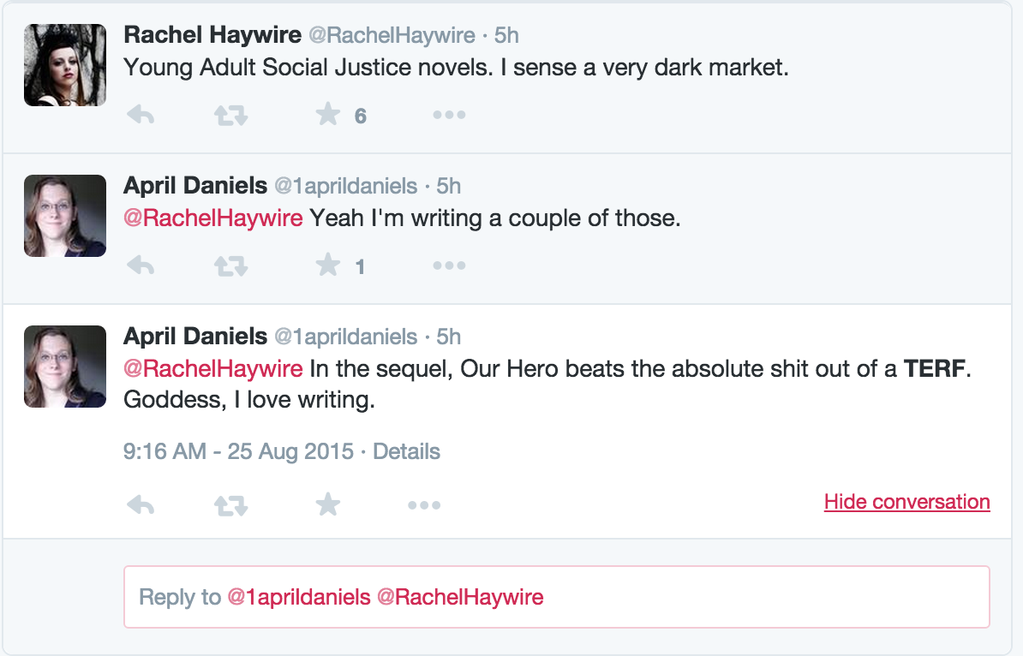Viewport: 1023px width, 656px height.
Task: Favorite Rachel Haywire's tweet with 6 stars
Action: point(328,115)
